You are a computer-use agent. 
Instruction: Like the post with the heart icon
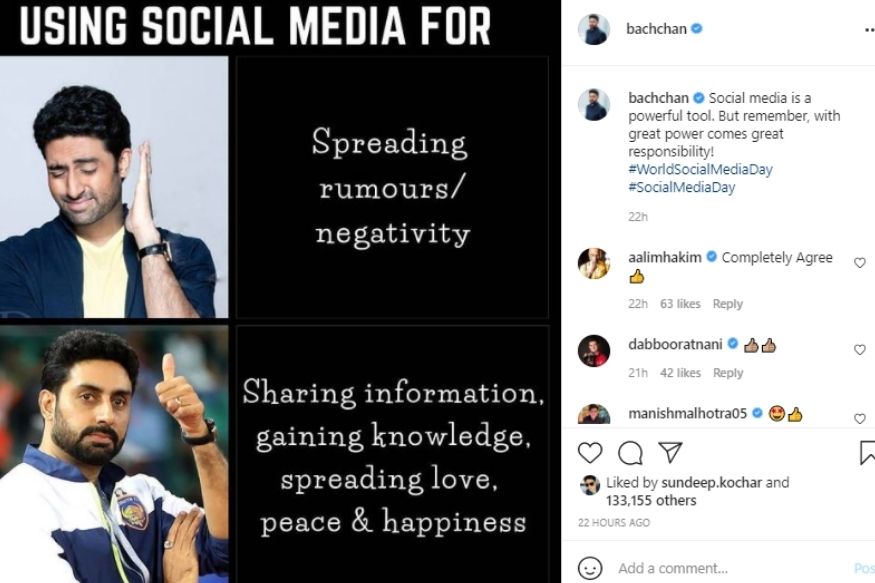590,452
